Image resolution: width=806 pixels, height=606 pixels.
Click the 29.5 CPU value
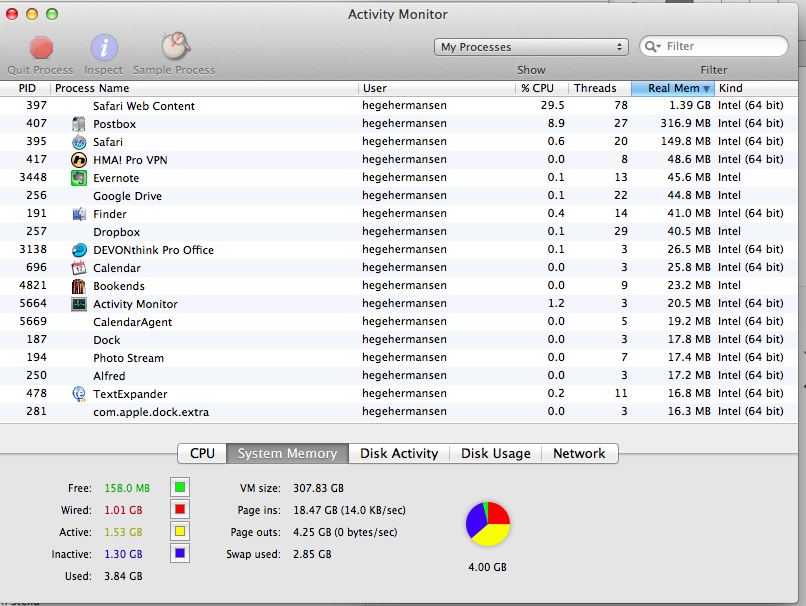(553, 105)
